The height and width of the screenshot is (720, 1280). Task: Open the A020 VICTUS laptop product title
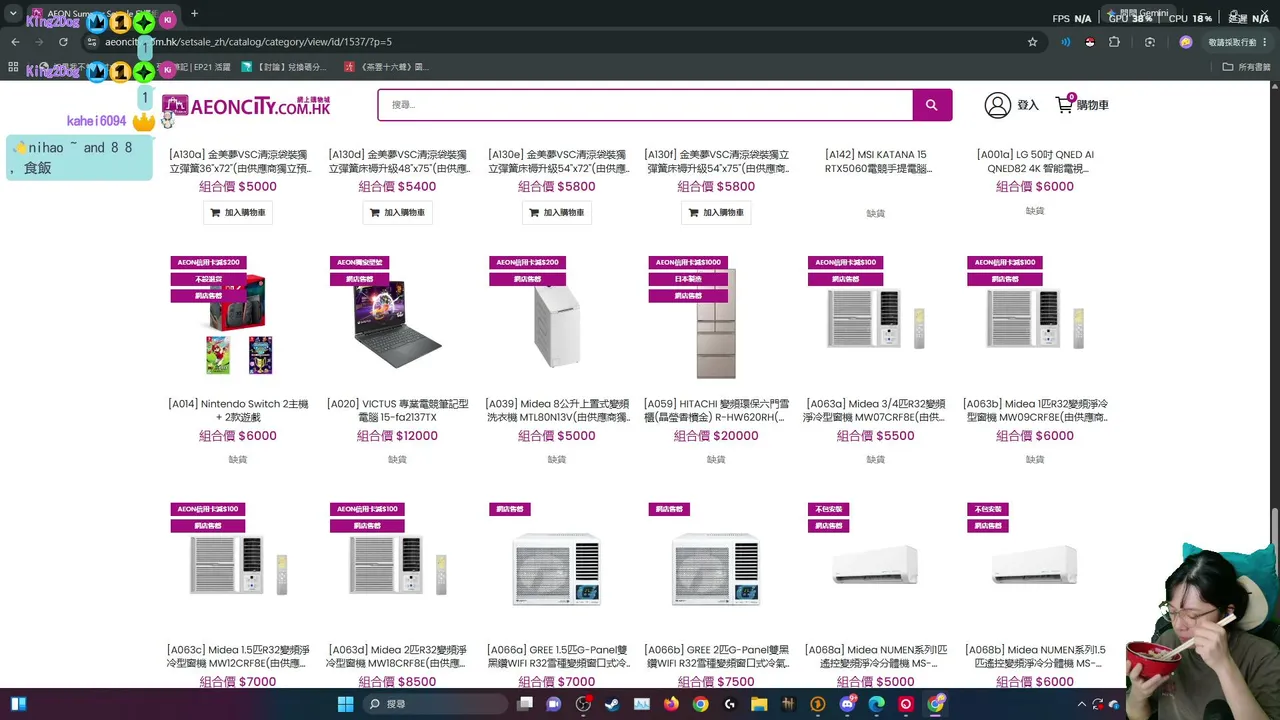(397, 410)
